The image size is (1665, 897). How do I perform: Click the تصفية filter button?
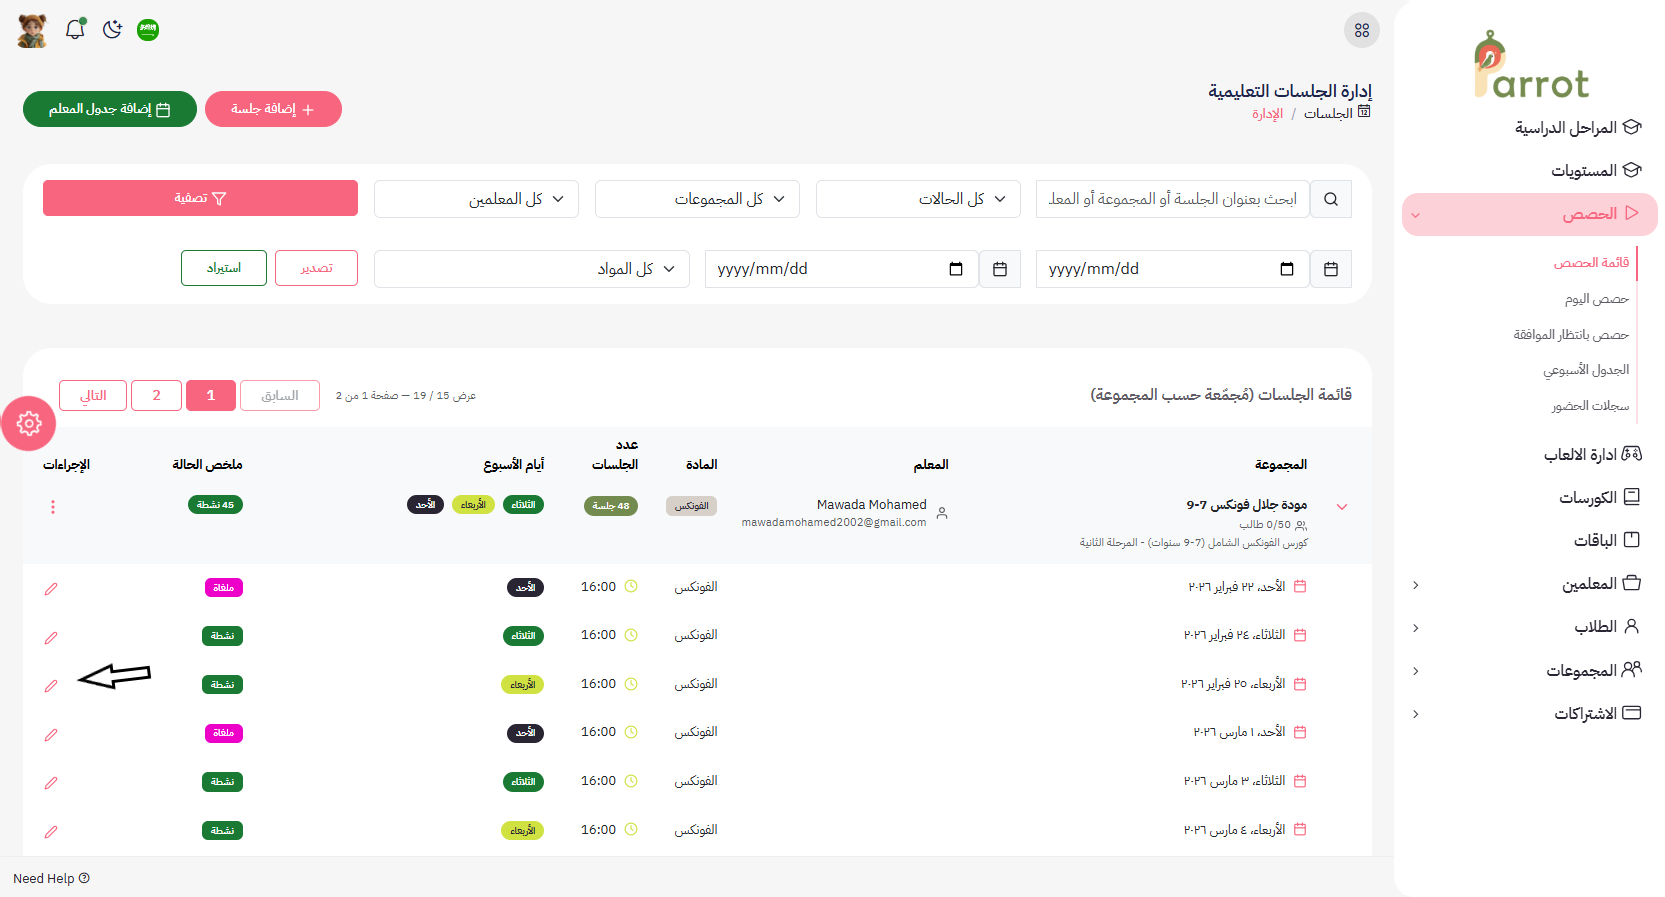coord(200,198)
